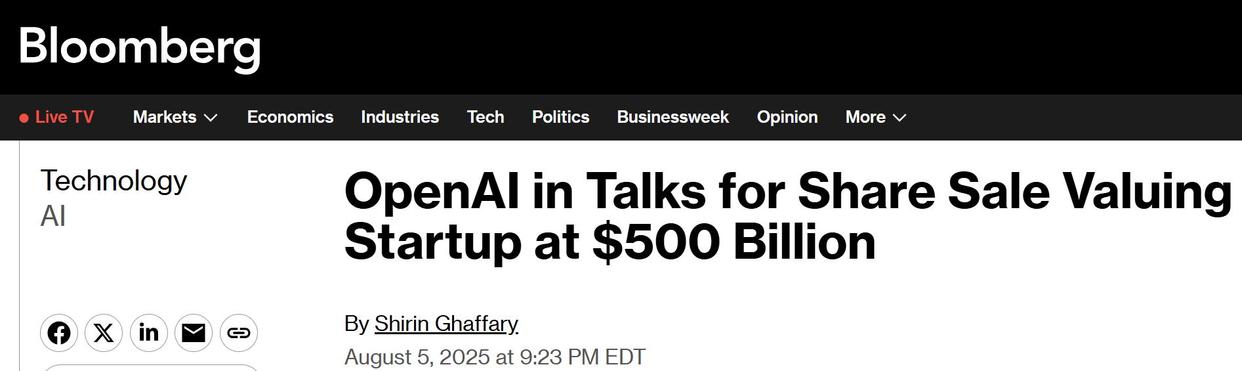Share article via X icon
The height and width of the screenshot is (371, 1242).
click(x=104, y=332)
